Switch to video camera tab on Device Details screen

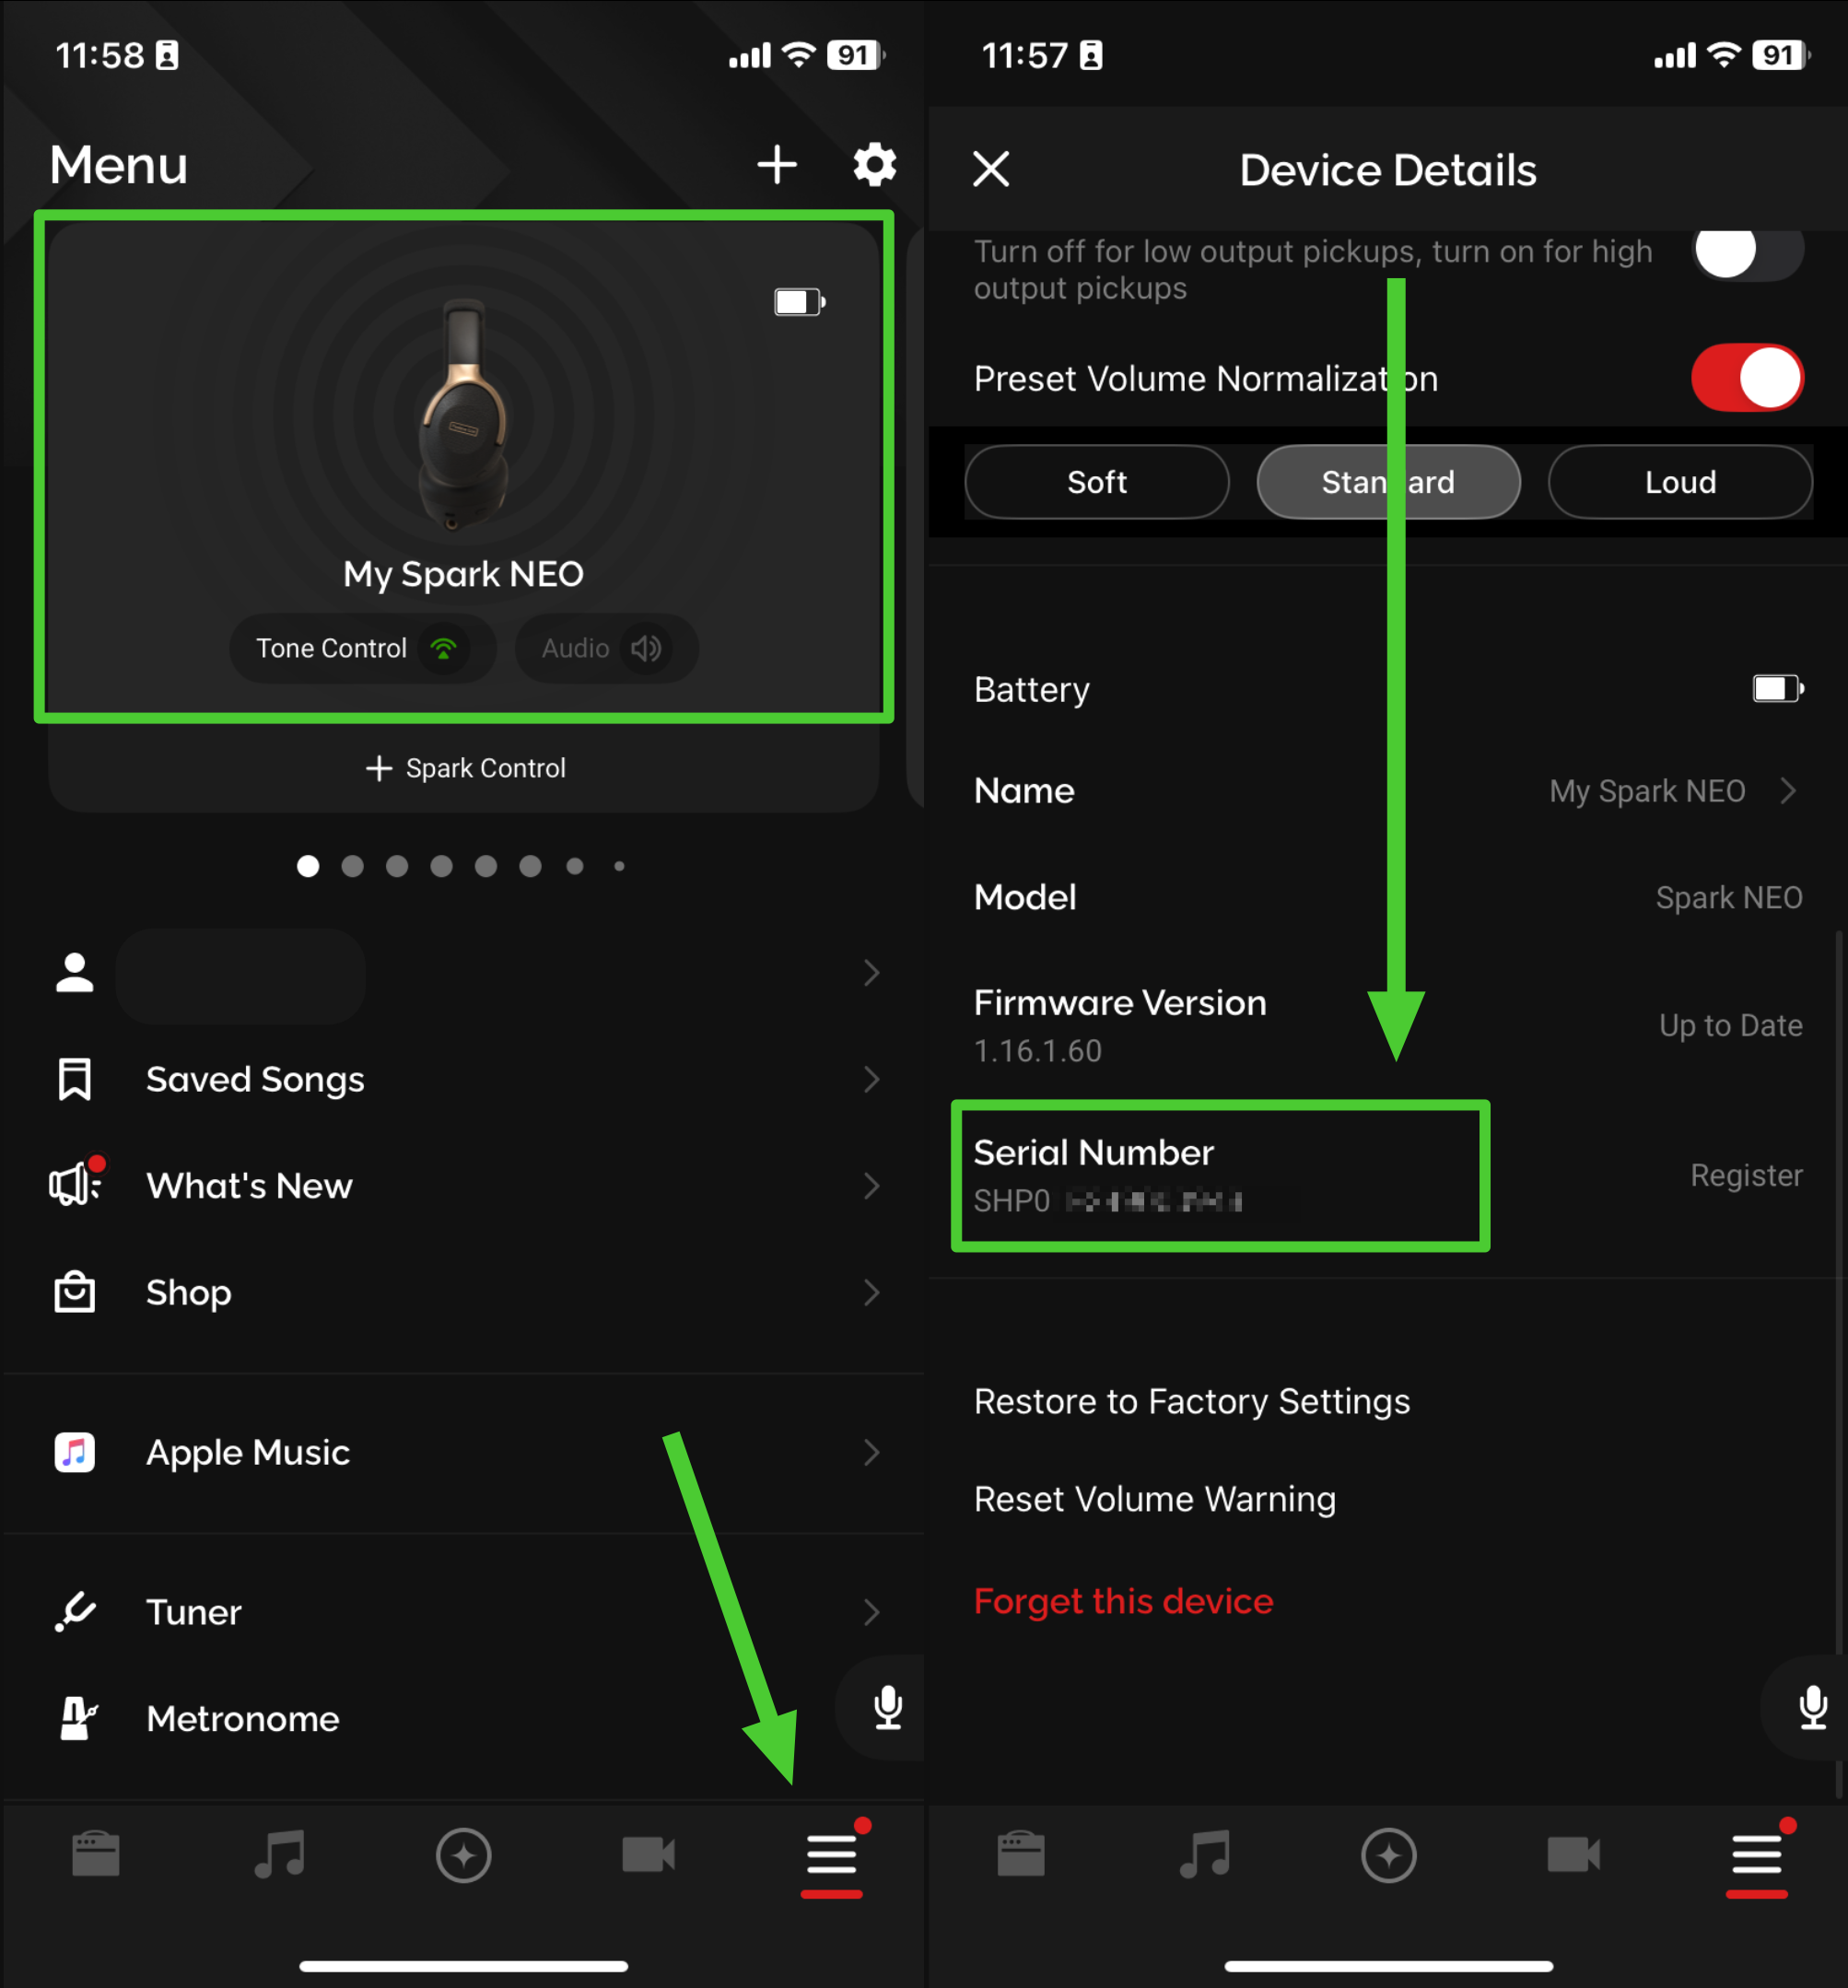click(x=1573, y=1855)
